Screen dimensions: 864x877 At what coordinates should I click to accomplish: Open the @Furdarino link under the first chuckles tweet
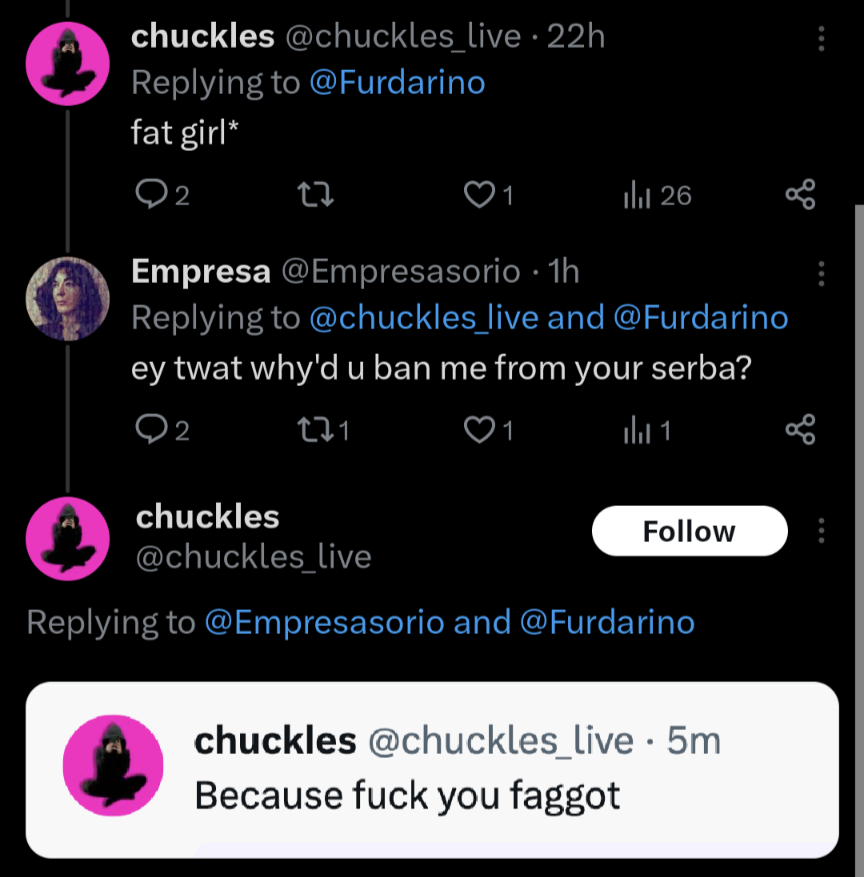tap(397, 82)
